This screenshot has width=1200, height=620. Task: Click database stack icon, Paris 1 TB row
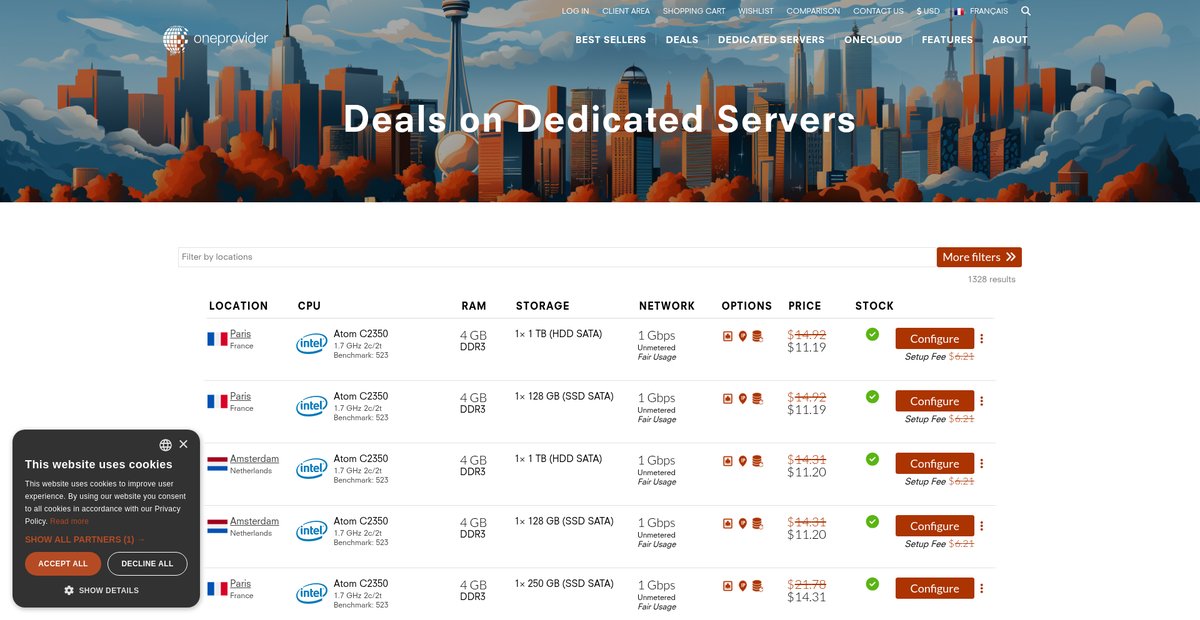(758, 336)
